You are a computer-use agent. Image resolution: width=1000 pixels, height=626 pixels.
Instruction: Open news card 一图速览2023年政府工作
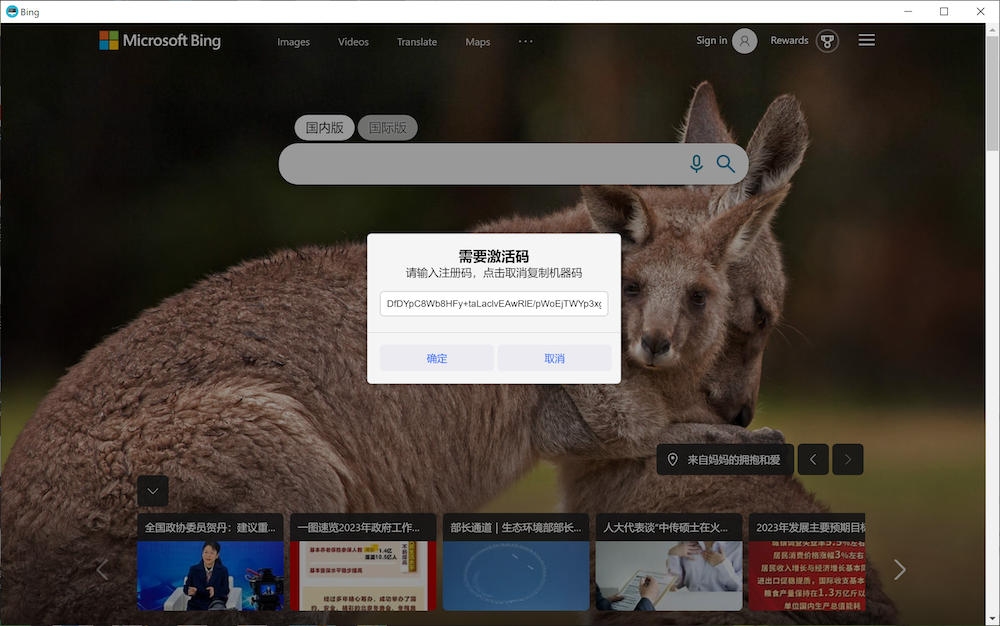coord(363,562)
